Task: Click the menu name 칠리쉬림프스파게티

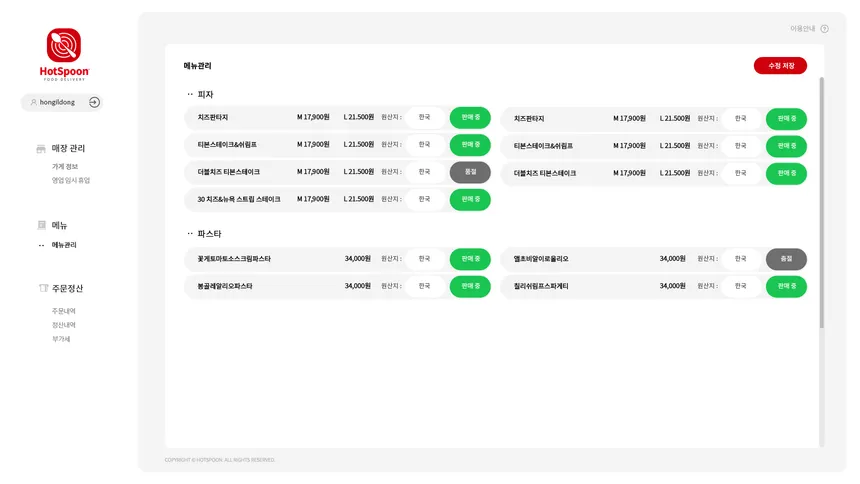Action: (x=541, y=286)
